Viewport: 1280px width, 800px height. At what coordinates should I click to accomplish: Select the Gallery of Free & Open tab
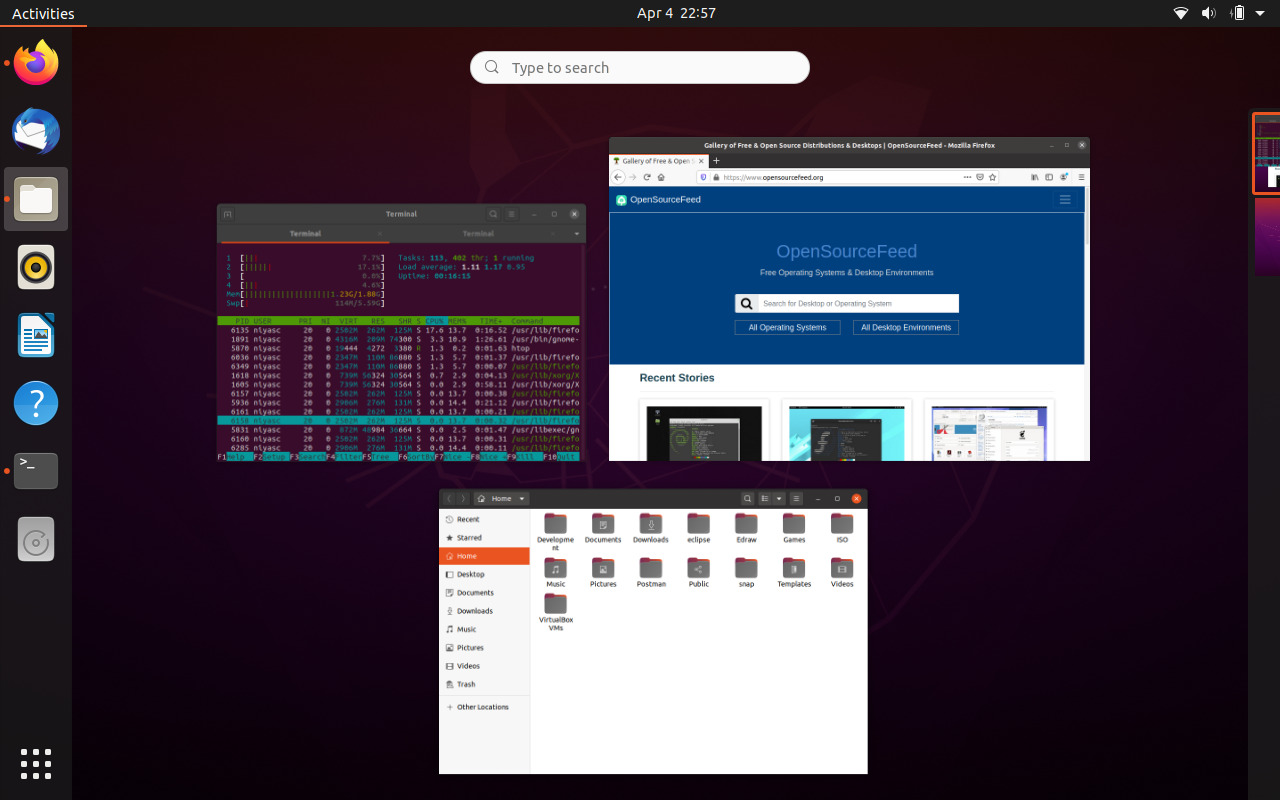click(x=655, y=160)
